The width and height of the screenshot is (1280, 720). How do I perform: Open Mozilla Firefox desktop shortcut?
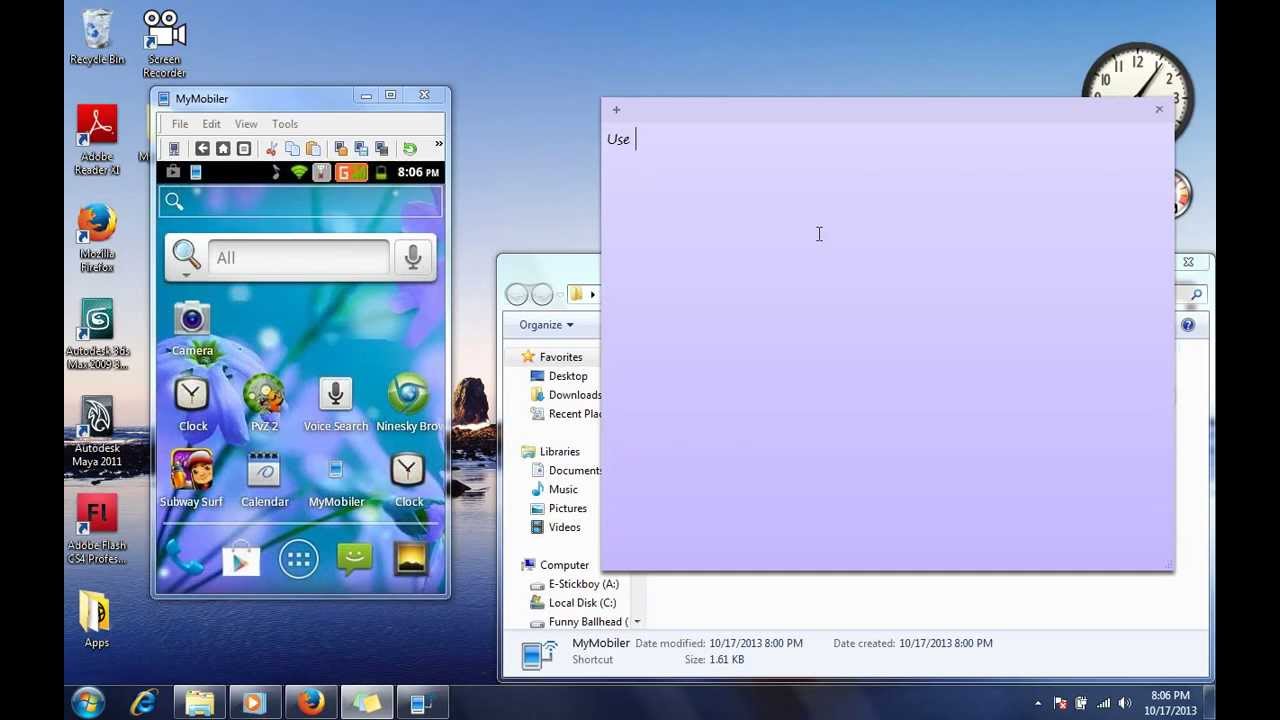click(x=97, y=238)
